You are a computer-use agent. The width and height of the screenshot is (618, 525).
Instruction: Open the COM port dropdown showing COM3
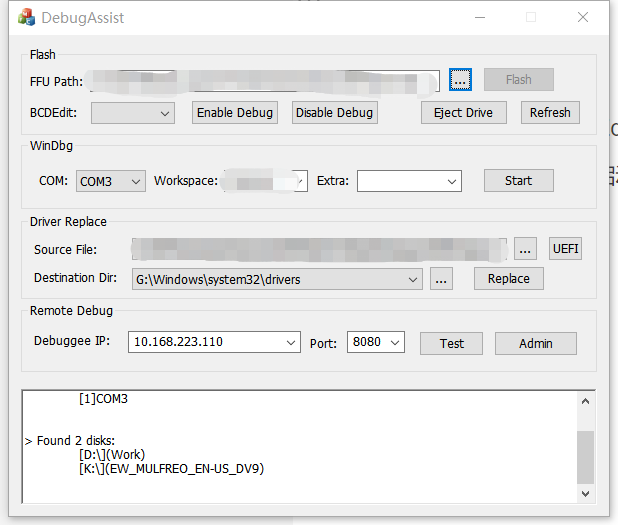point(111,181)
